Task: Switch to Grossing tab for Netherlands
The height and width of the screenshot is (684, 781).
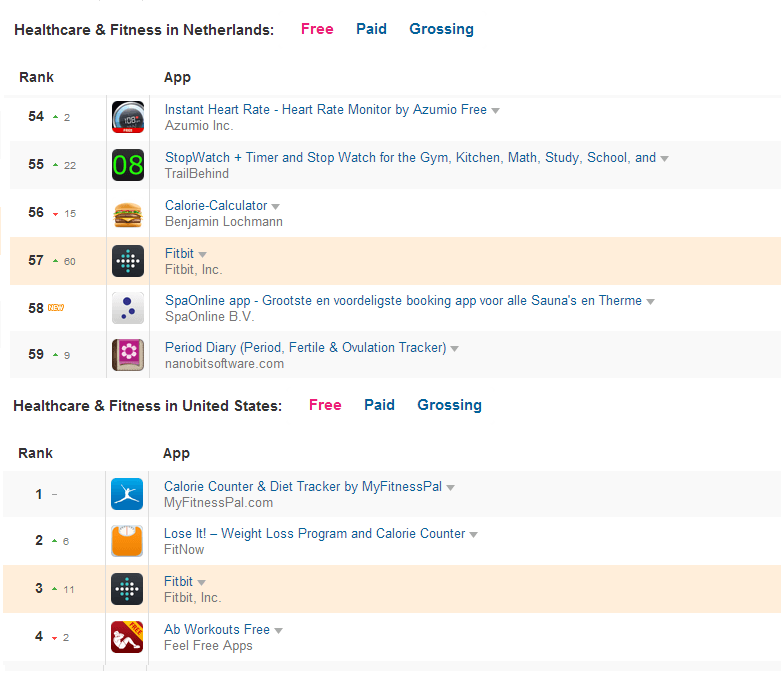Action: point(441,29)
